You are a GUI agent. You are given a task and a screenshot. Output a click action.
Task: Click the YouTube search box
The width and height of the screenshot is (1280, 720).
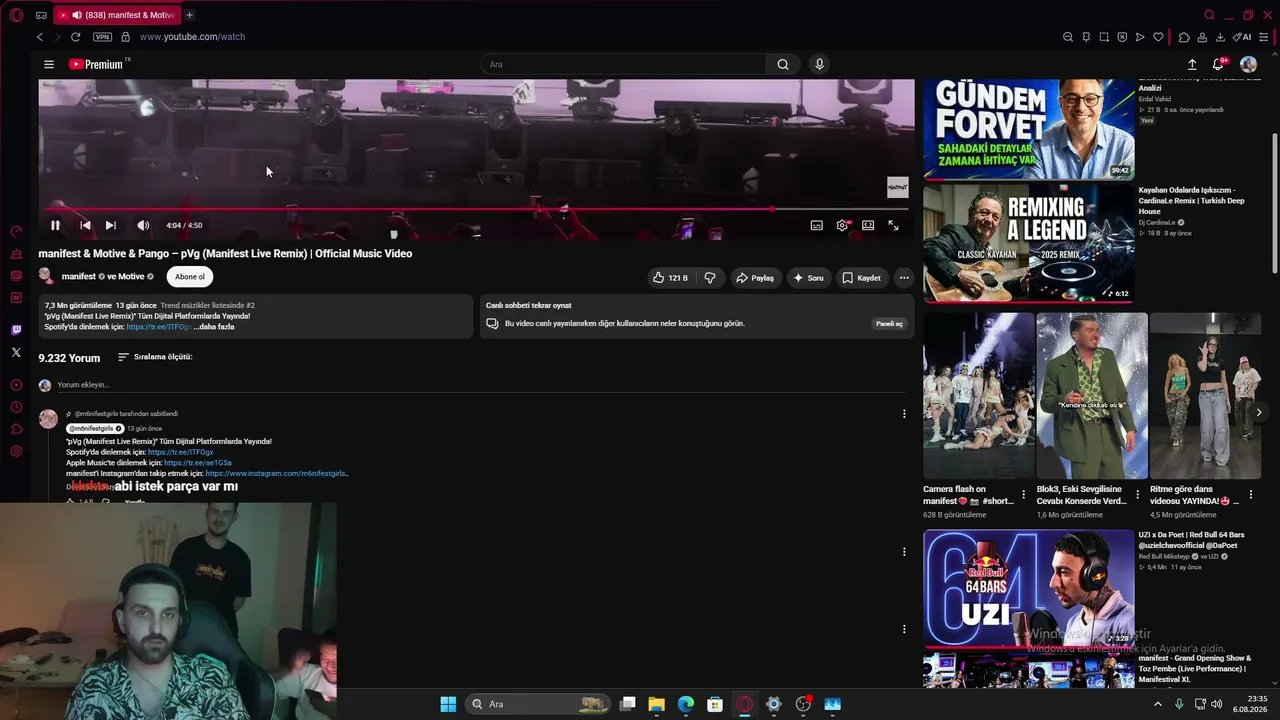click(x=624, y=64)
